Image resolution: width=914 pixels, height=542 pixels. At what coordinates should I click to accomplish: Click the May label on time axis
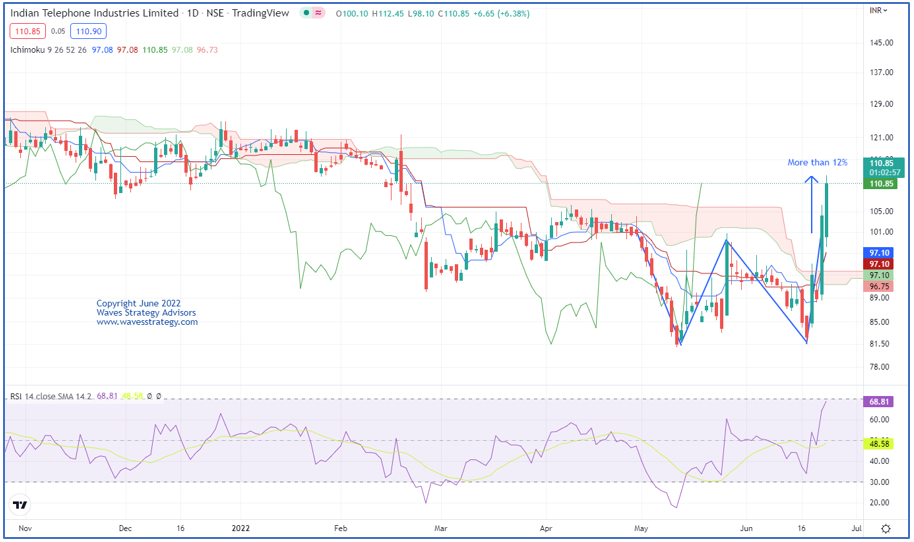[641, 528]
